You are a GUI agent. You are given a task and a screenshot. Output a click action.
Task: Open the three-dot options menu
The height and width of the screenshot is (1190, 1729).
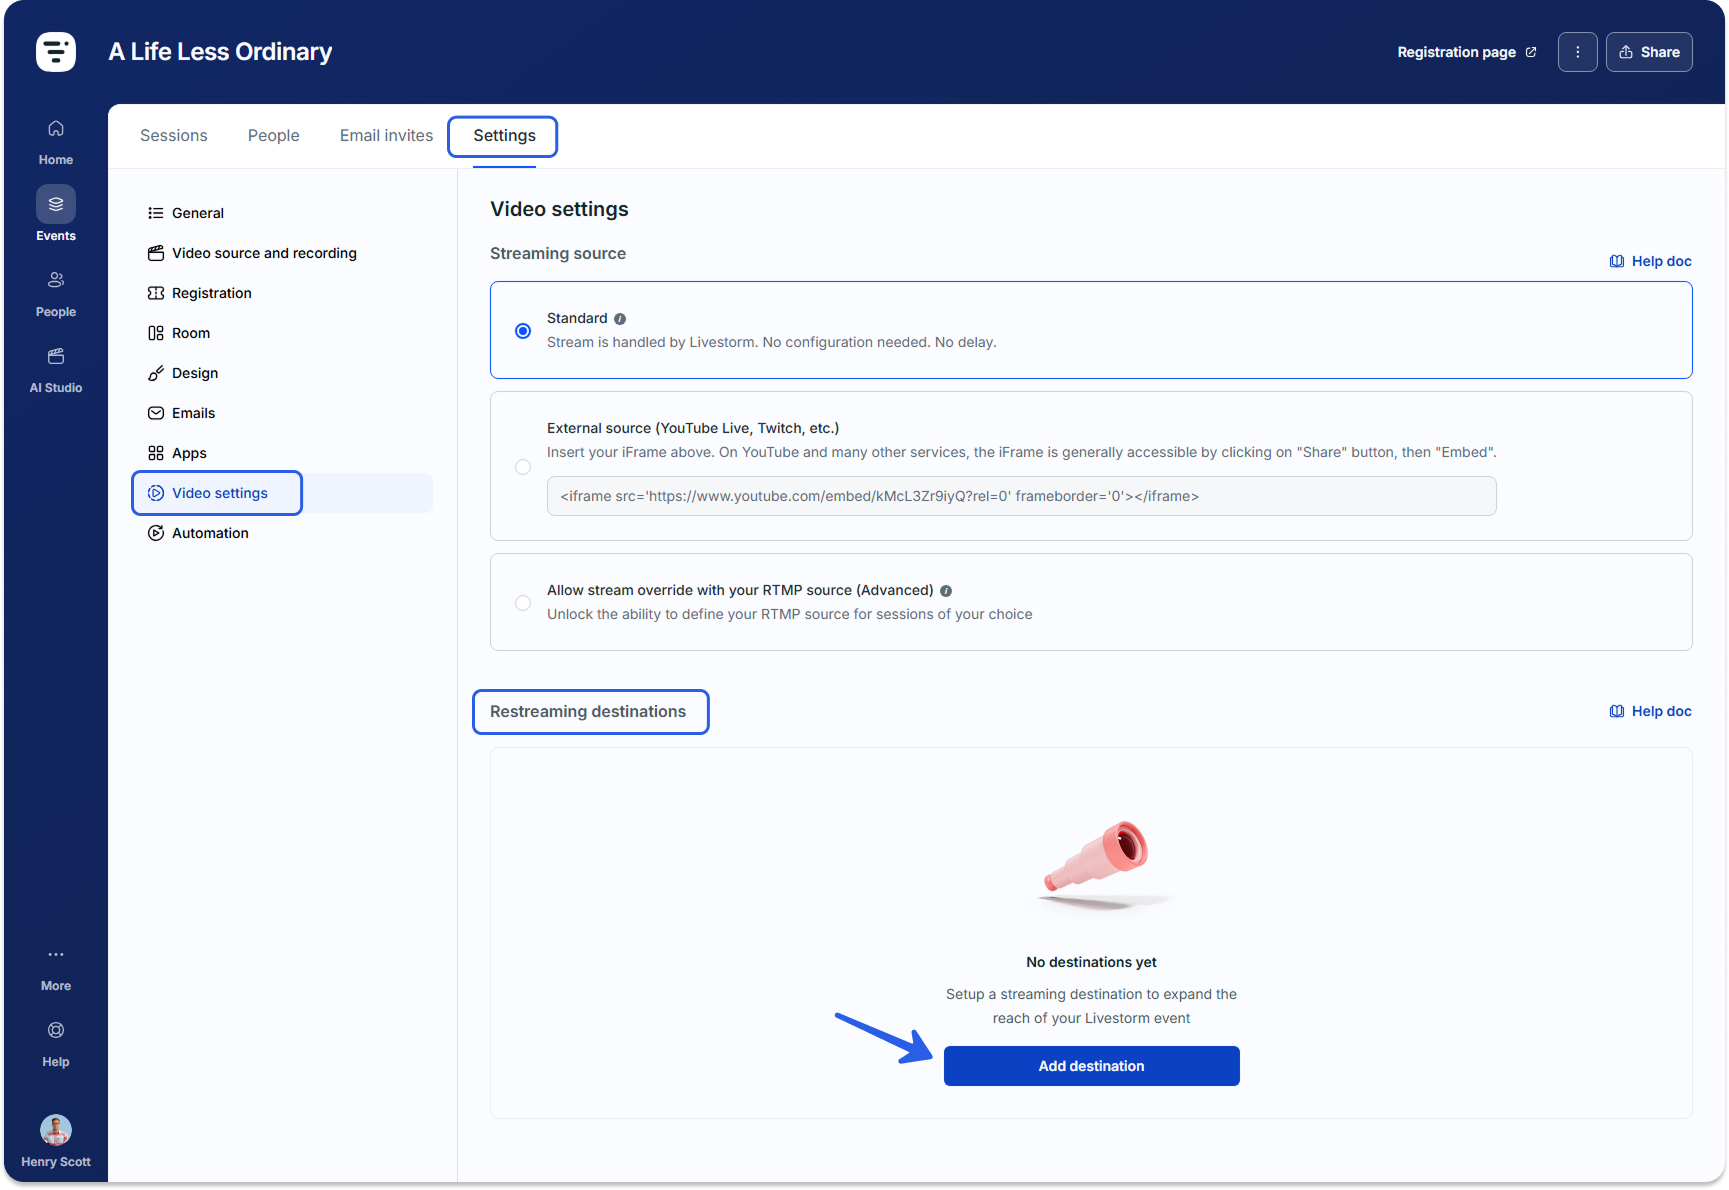[1578, 52]
